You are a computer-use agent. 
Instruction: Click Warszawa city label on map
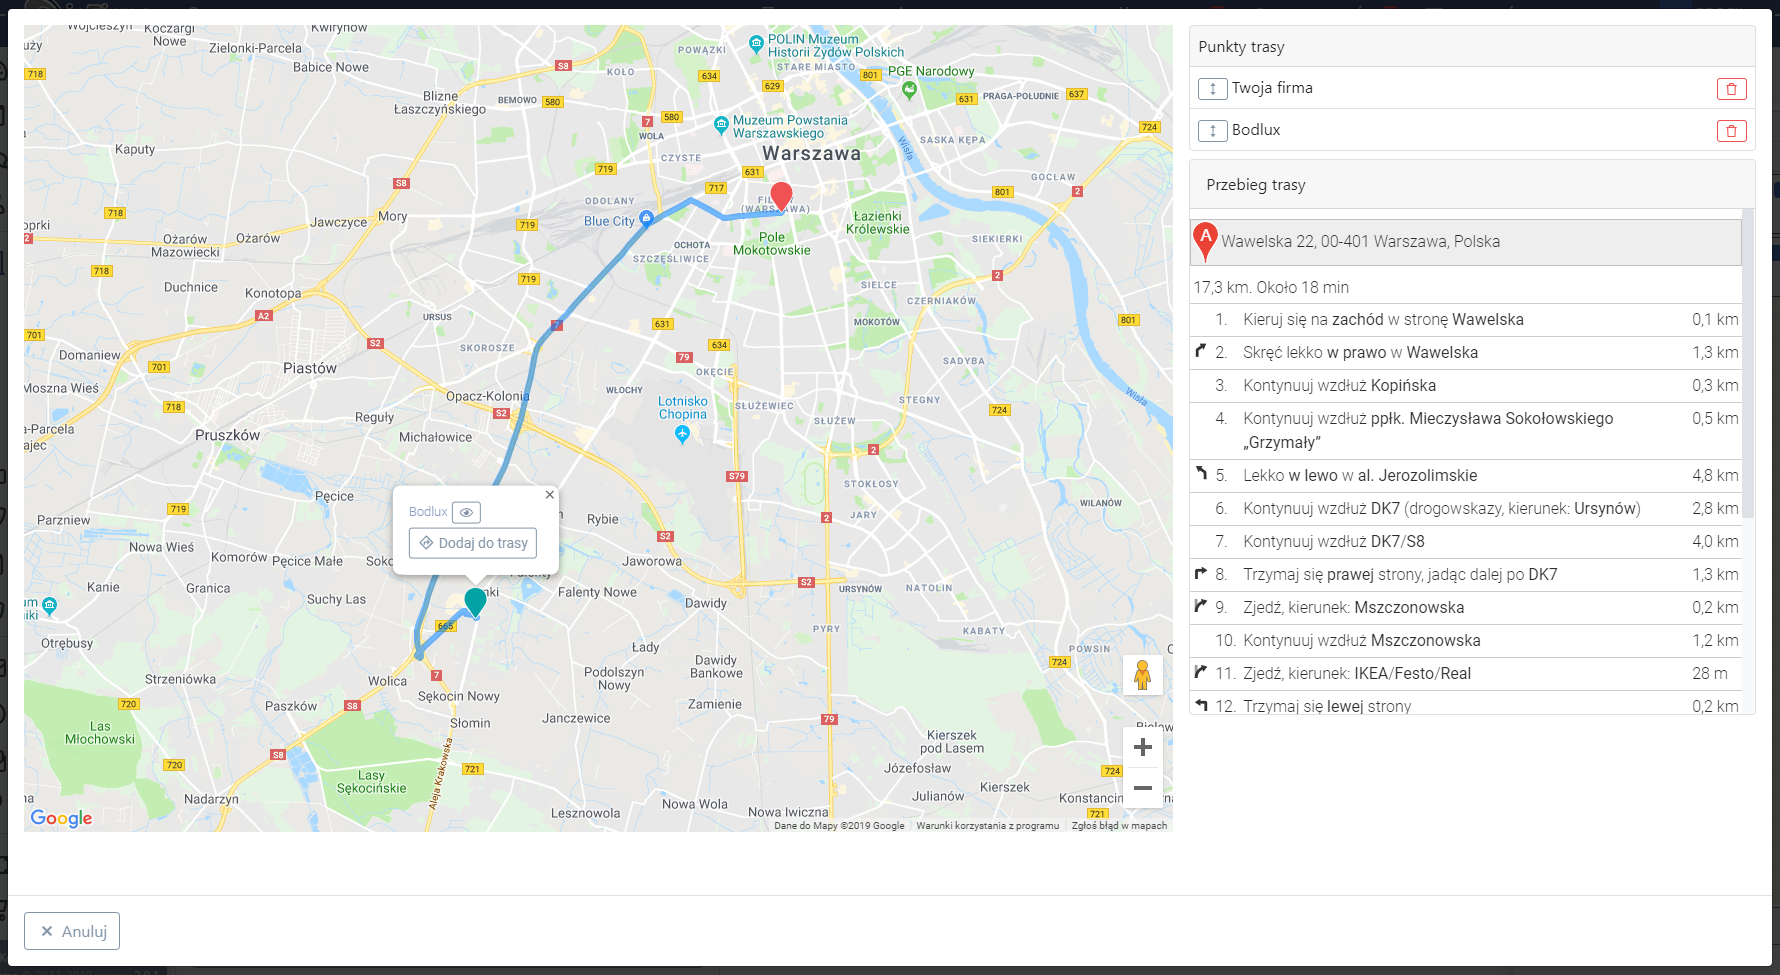[811, 154]
